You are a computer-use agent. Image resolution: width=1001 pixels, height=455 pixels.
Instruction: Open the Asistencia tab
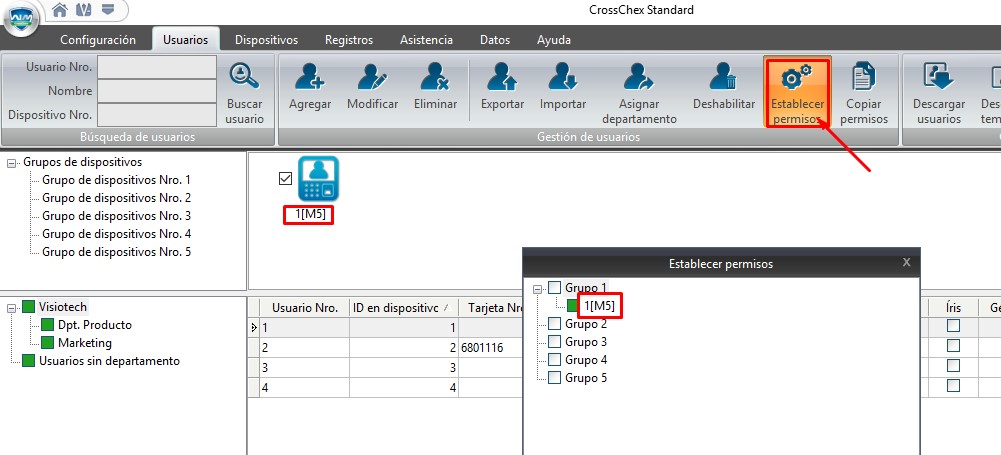[426, 40]
